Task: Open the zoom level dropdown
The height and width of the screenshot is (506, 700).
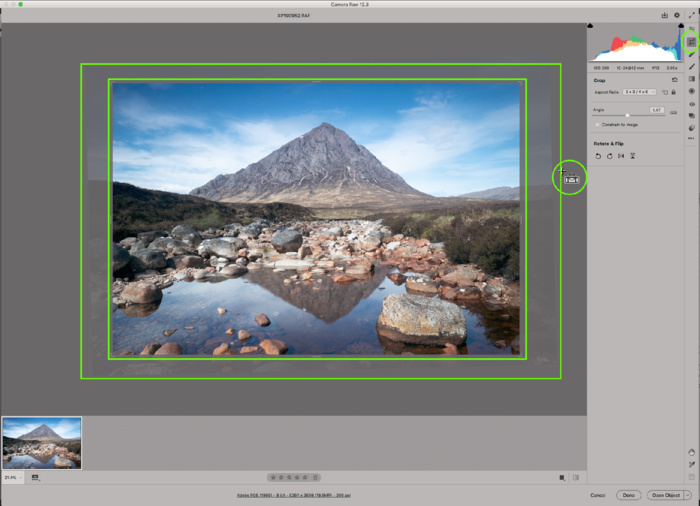Action: (14, 478)
